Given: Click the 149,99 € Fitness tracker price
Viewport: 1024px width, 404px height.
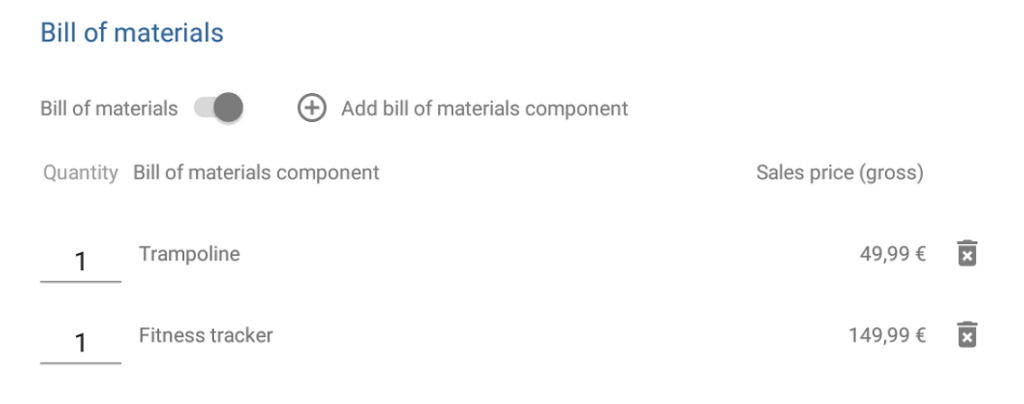Looking at the screenshot, I should click(x=887, y=335).
